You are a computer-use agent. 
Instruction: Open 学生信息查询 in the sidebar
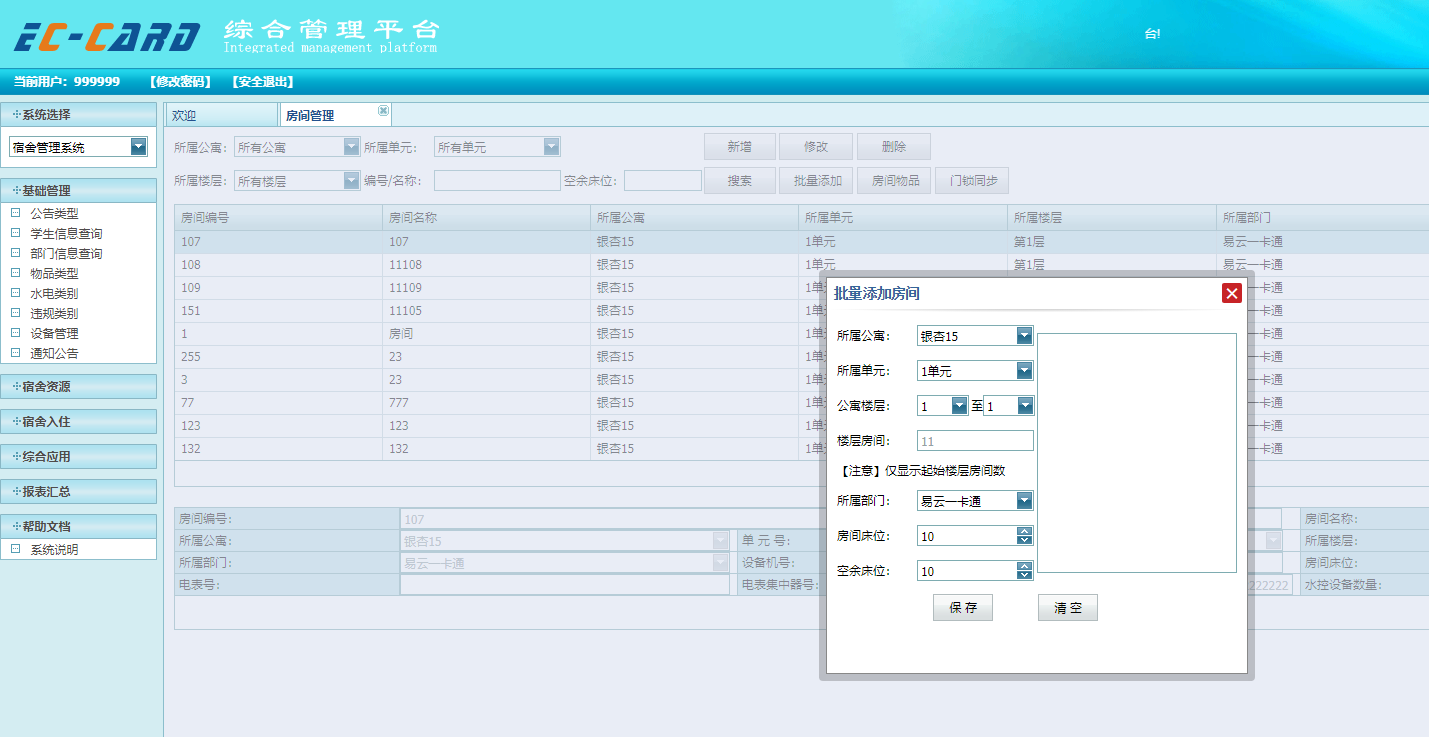click(66, 233)
